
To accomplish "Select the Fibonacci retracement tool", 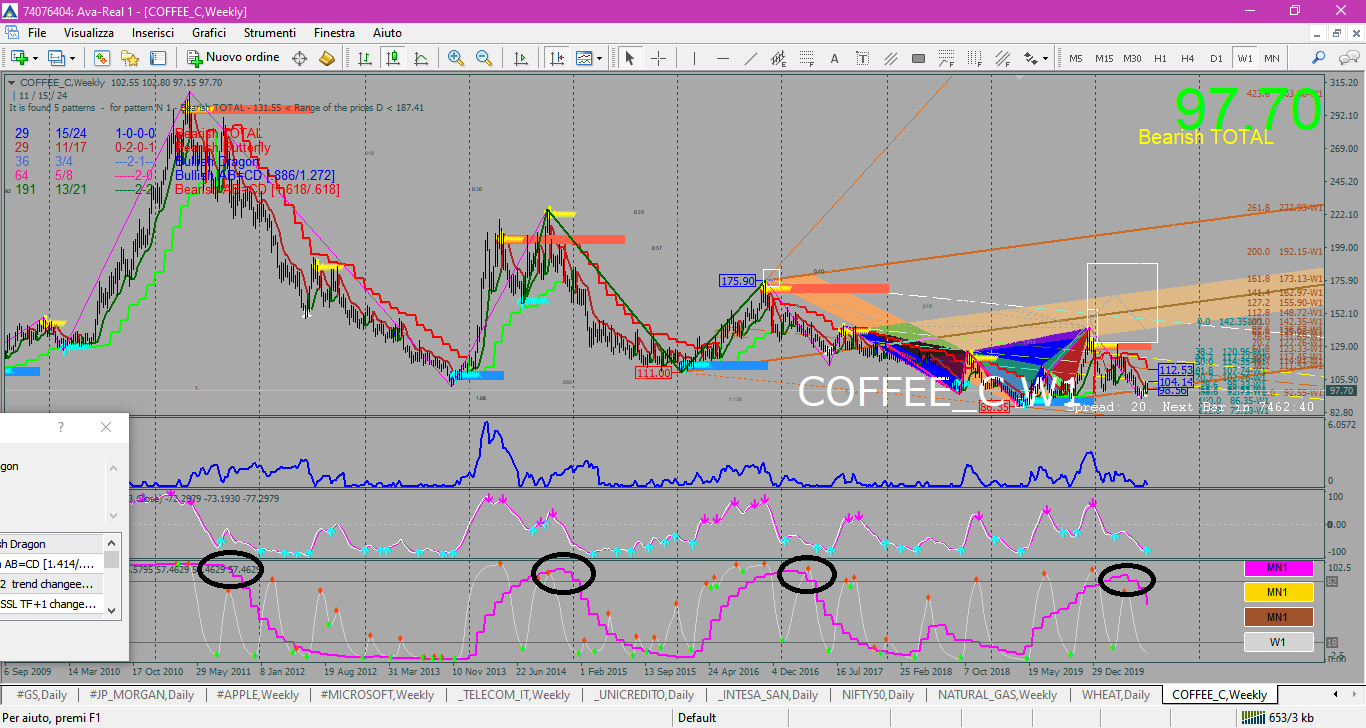I will (806, 58).
